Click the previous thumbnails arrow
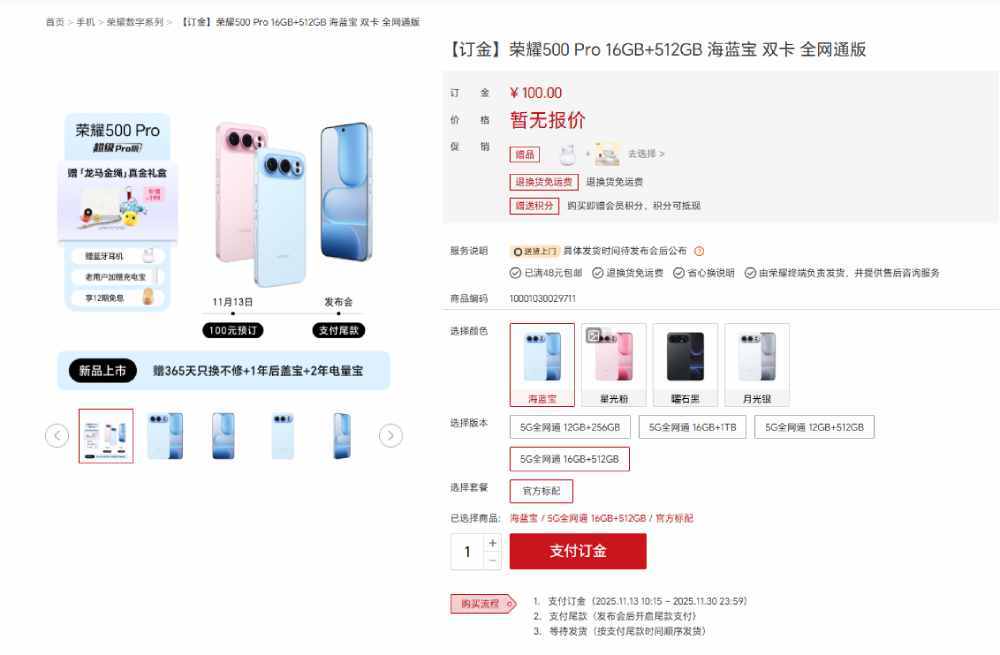1000x655 pixels. tap(57, 436)
